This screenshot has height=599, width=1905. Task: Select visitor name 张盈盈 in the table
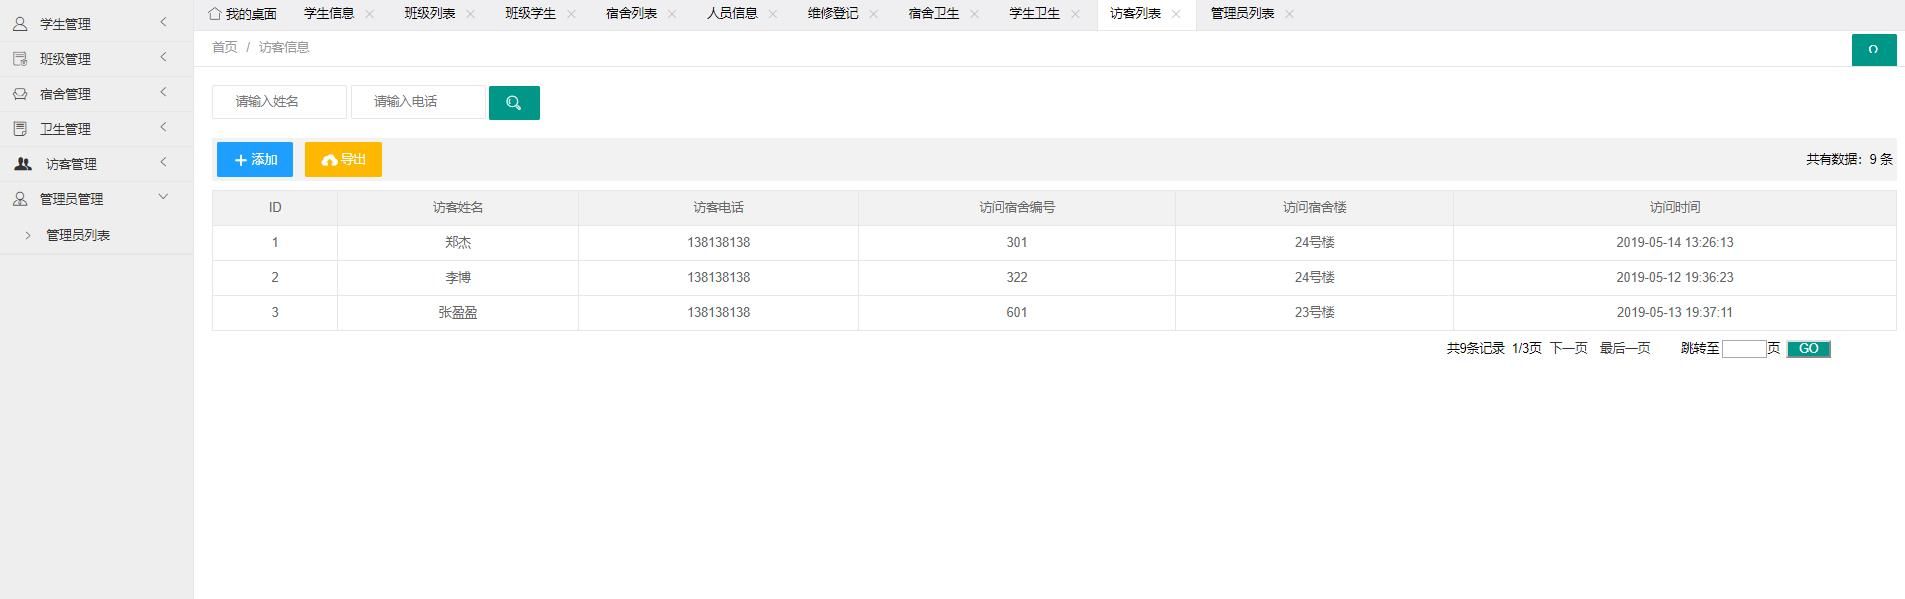458,313
